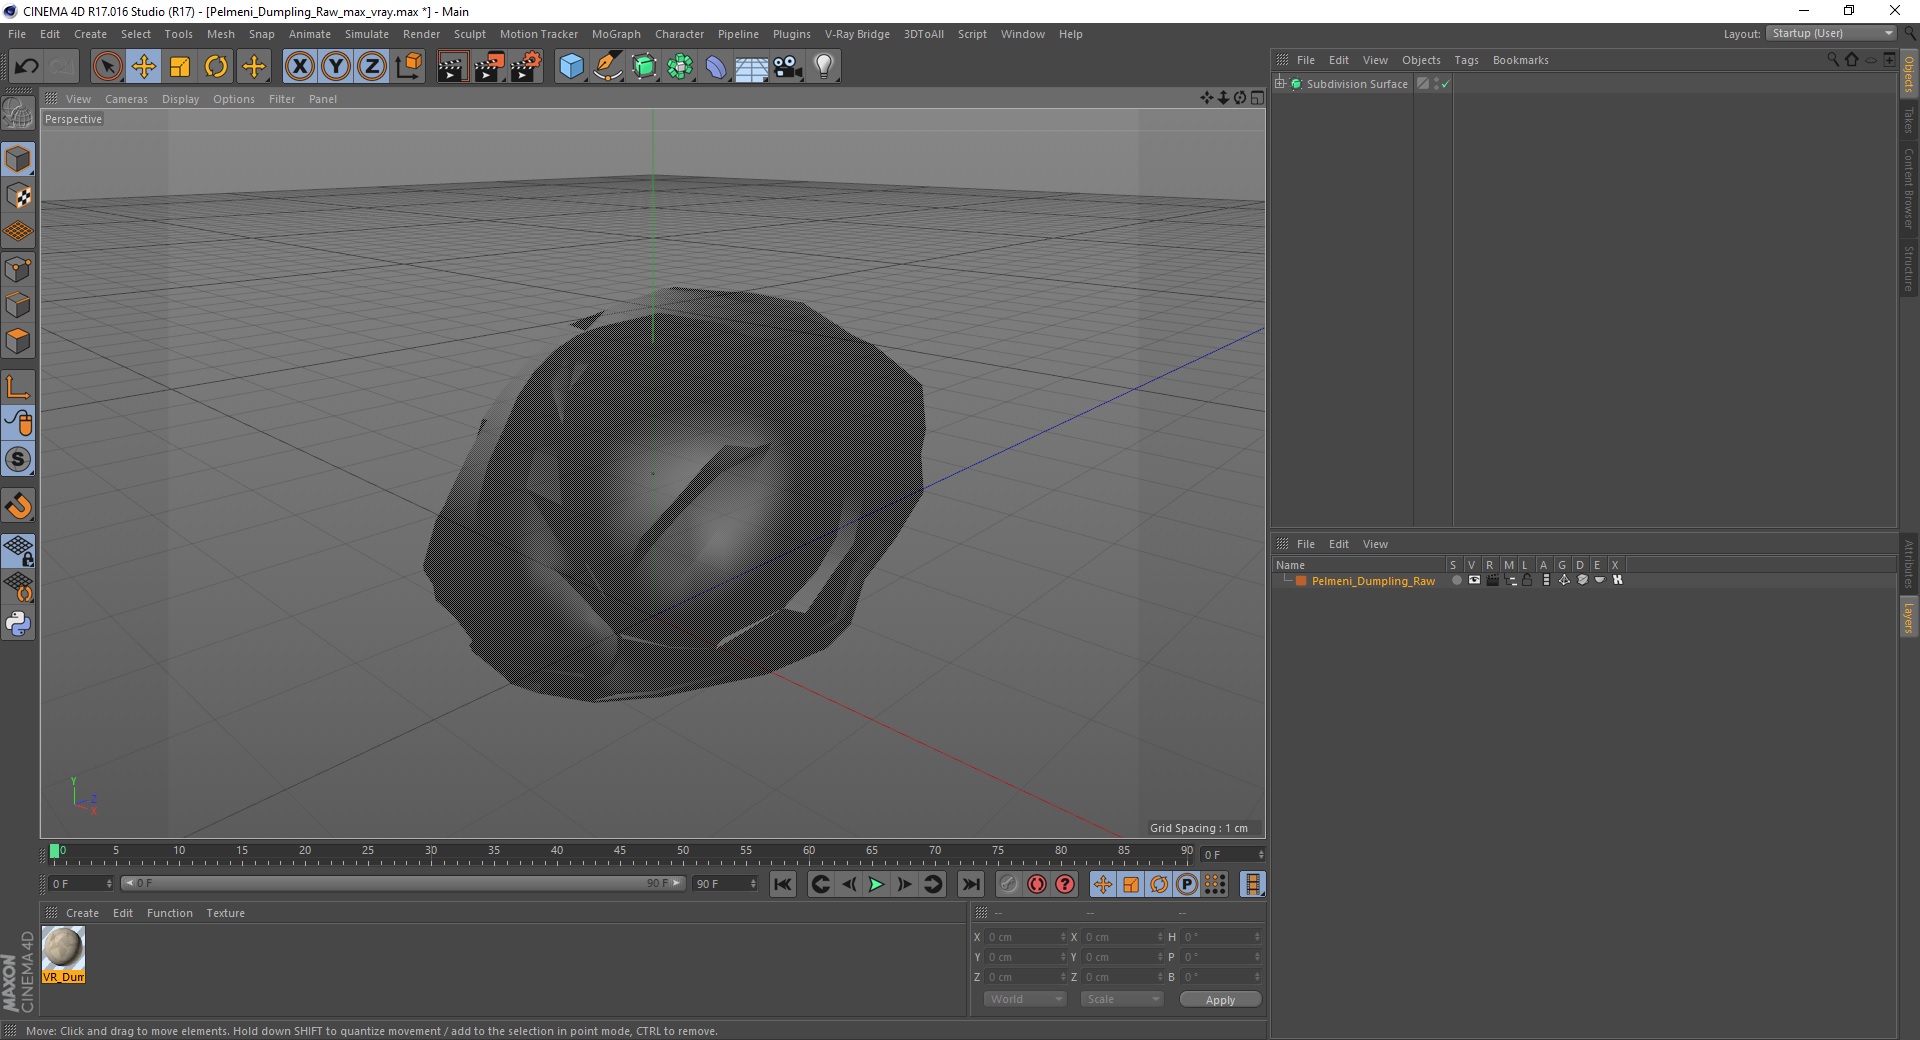
Task: Play animation forward
Action: tap(876, 884)
